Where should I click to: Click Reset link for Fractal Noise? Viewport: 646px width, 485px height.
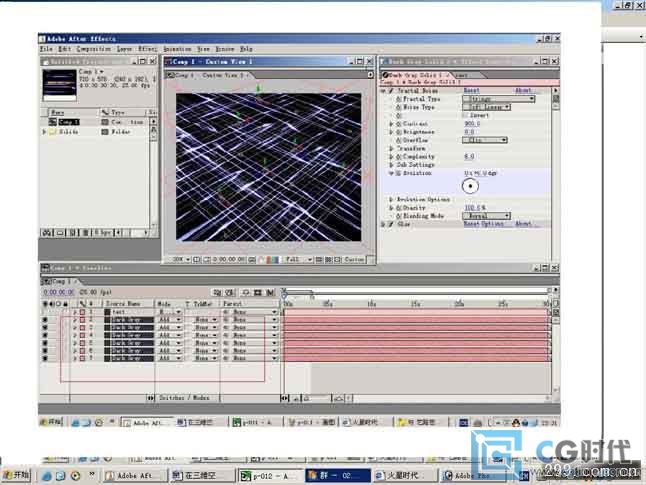(471, 91)
